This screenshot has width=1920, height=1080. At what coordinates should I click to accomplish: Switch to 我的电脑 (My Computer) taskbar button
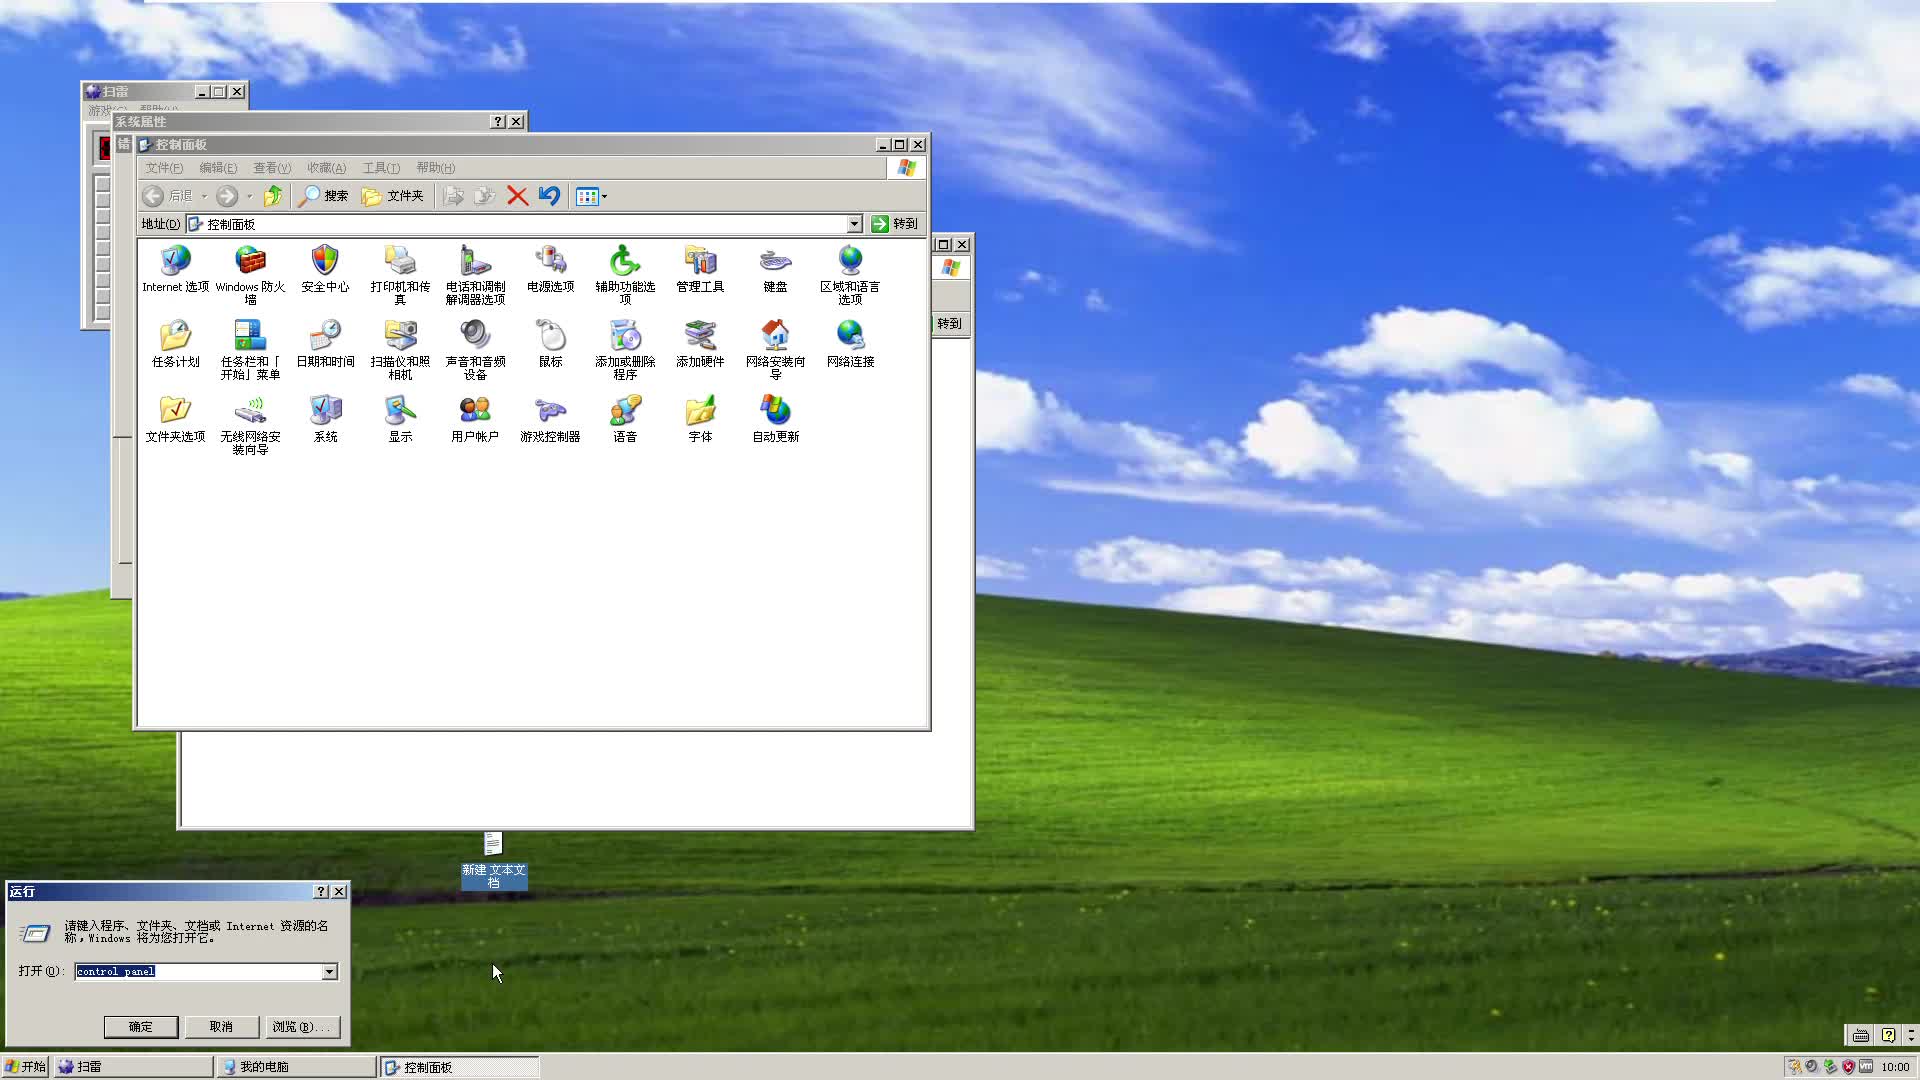point(296,1067)
